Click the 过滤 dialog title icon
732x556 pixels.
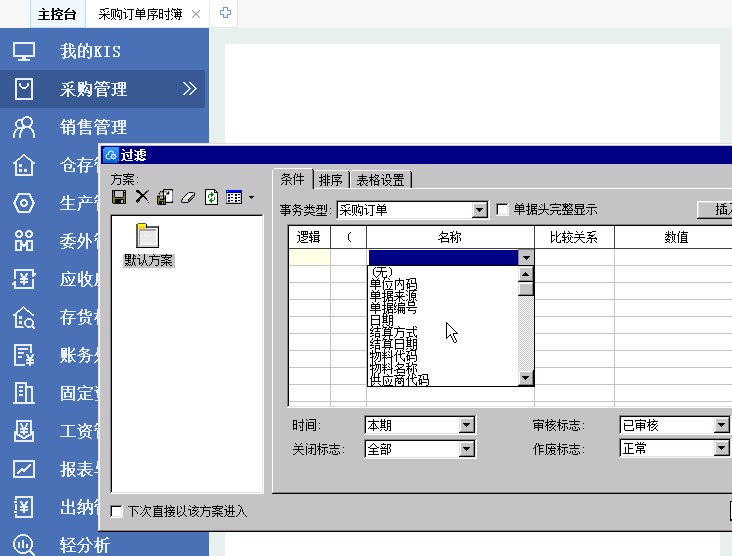click(x=111, y=155)
